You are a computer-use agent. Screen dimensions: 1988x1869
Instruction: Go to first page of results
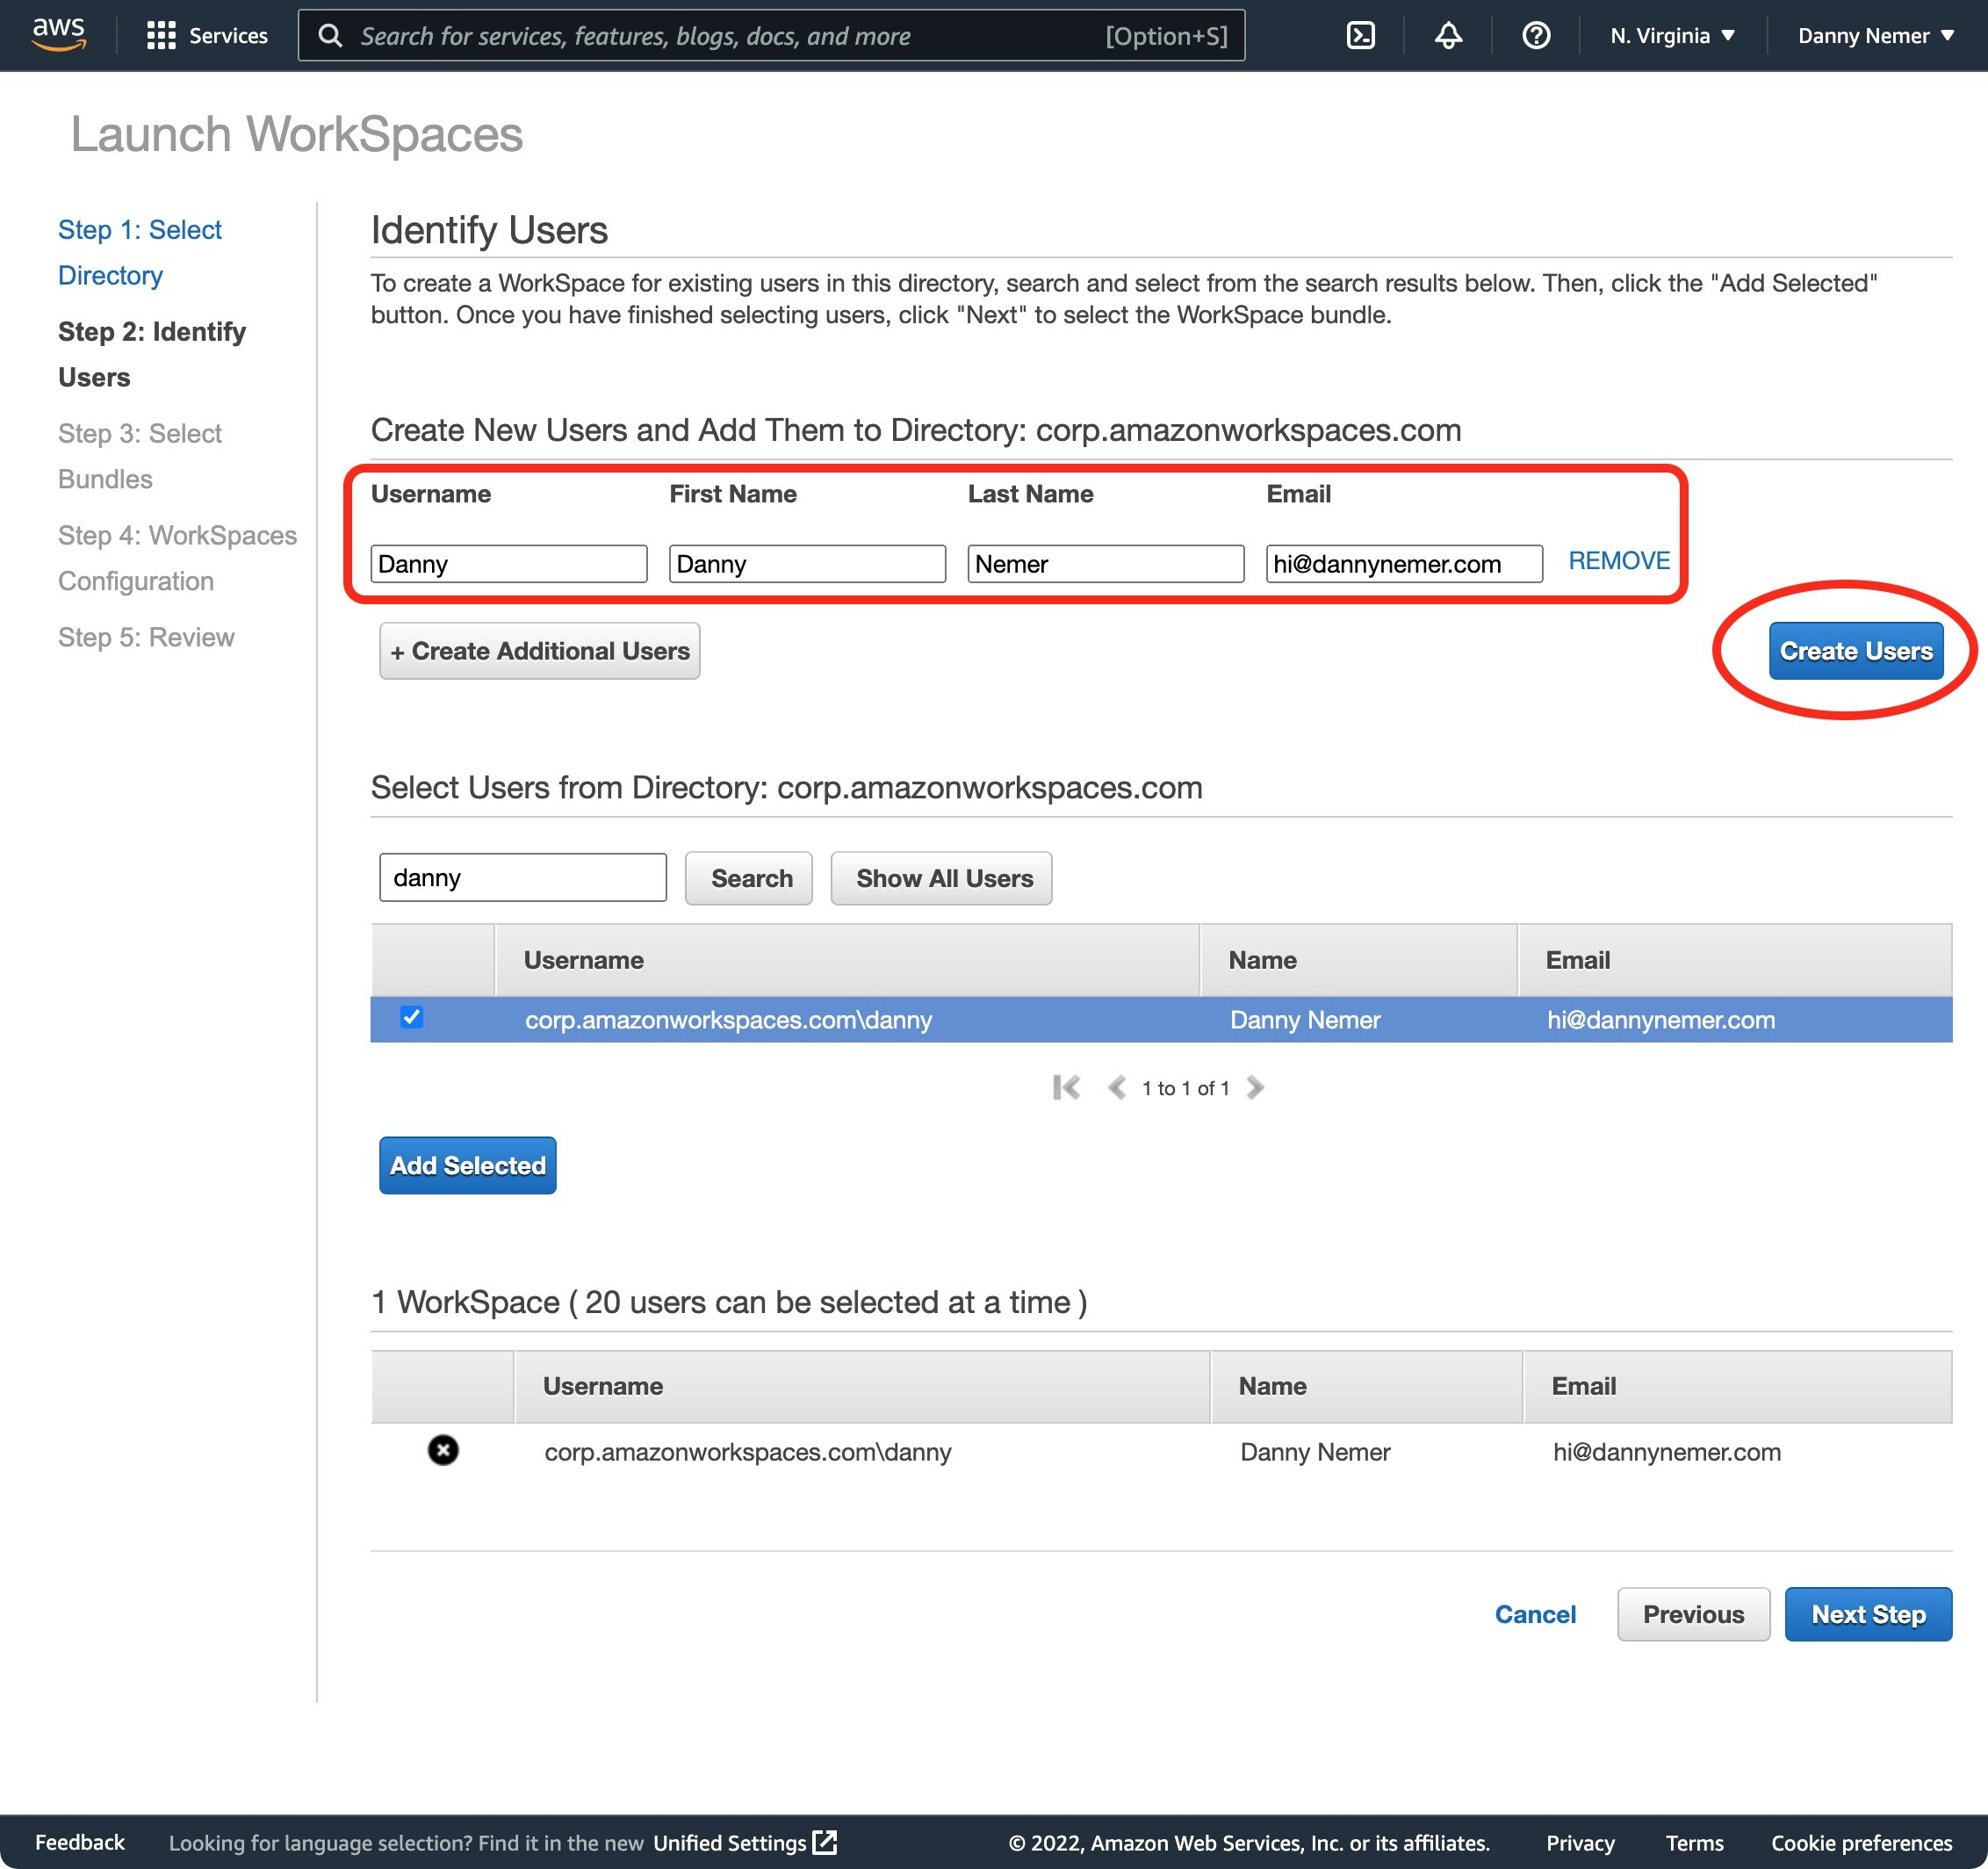coord(1066,1087)
